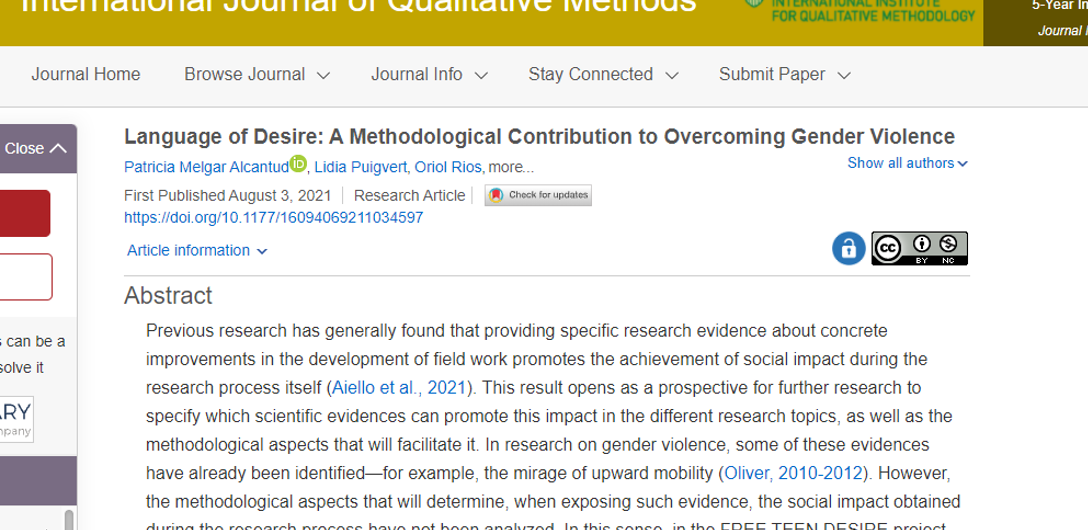Expand the Article information section
The width and height of the screenshot is (1088, 530).
coord(197,250)
